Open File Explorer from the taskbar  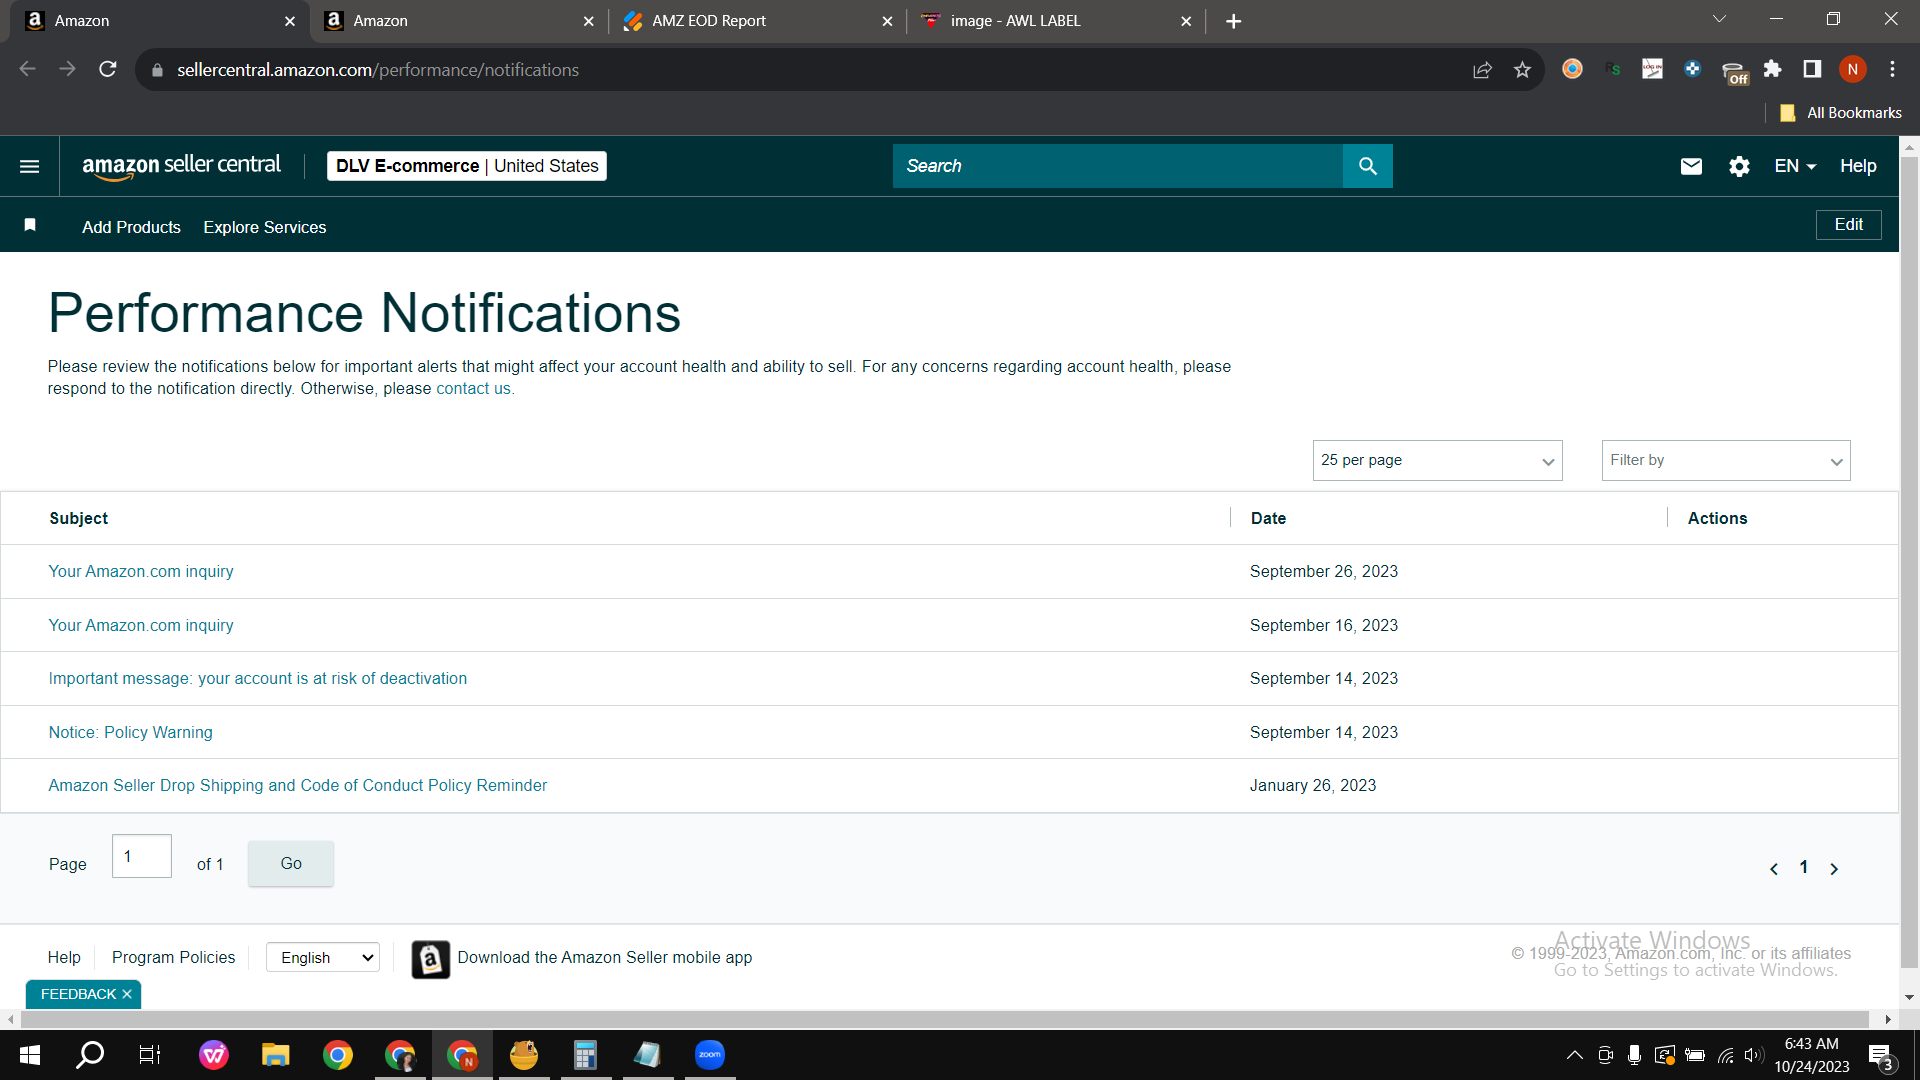pos(275,1055)
